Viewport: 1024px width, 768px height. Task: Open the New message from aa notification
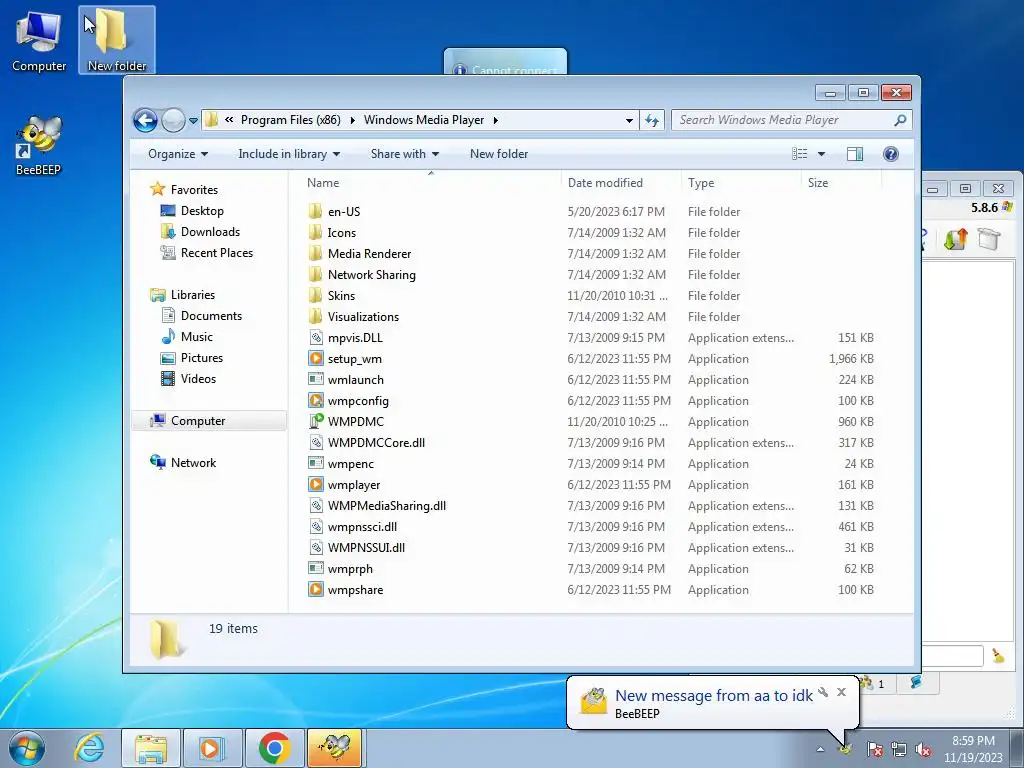click(x=713, y=696)
